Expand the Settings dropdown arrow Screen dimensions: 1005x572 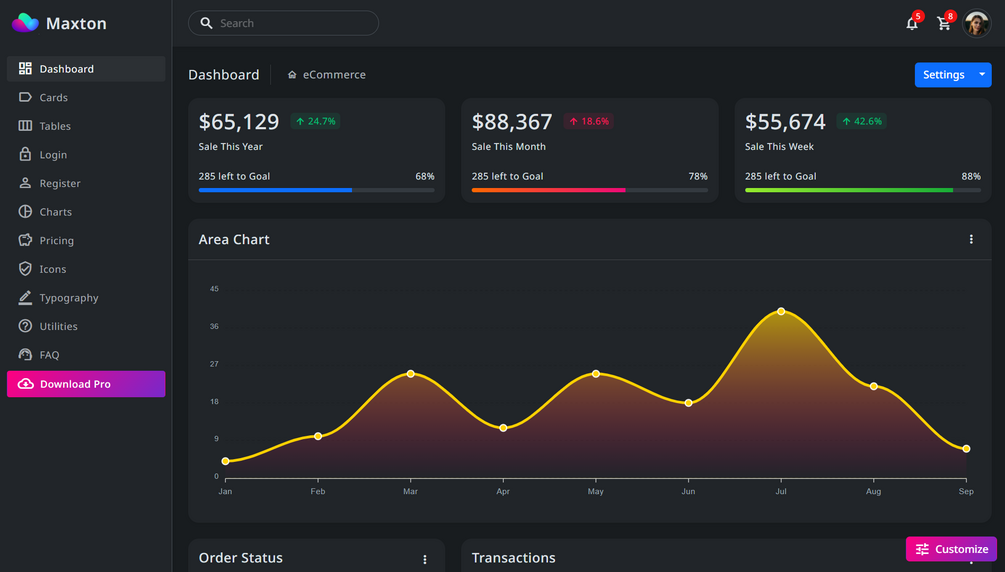click(982, 74)
